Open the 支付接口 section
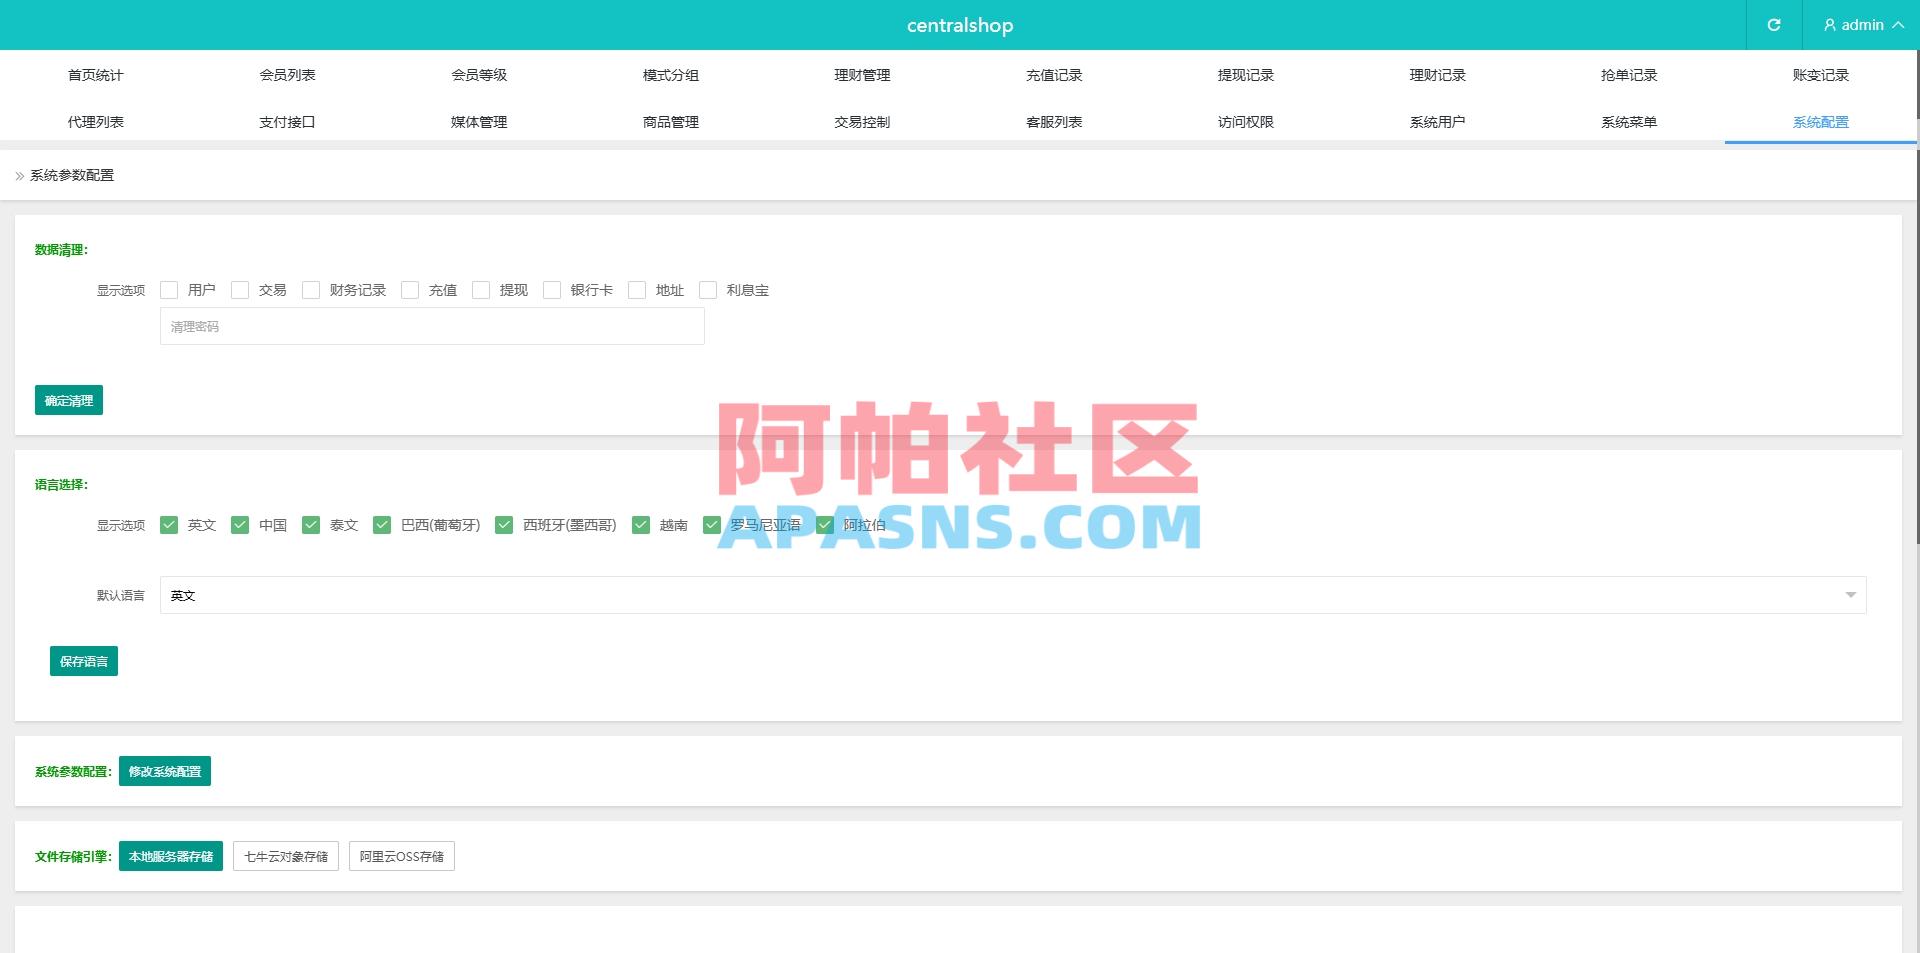1920x953 pixels. (287, 121)
